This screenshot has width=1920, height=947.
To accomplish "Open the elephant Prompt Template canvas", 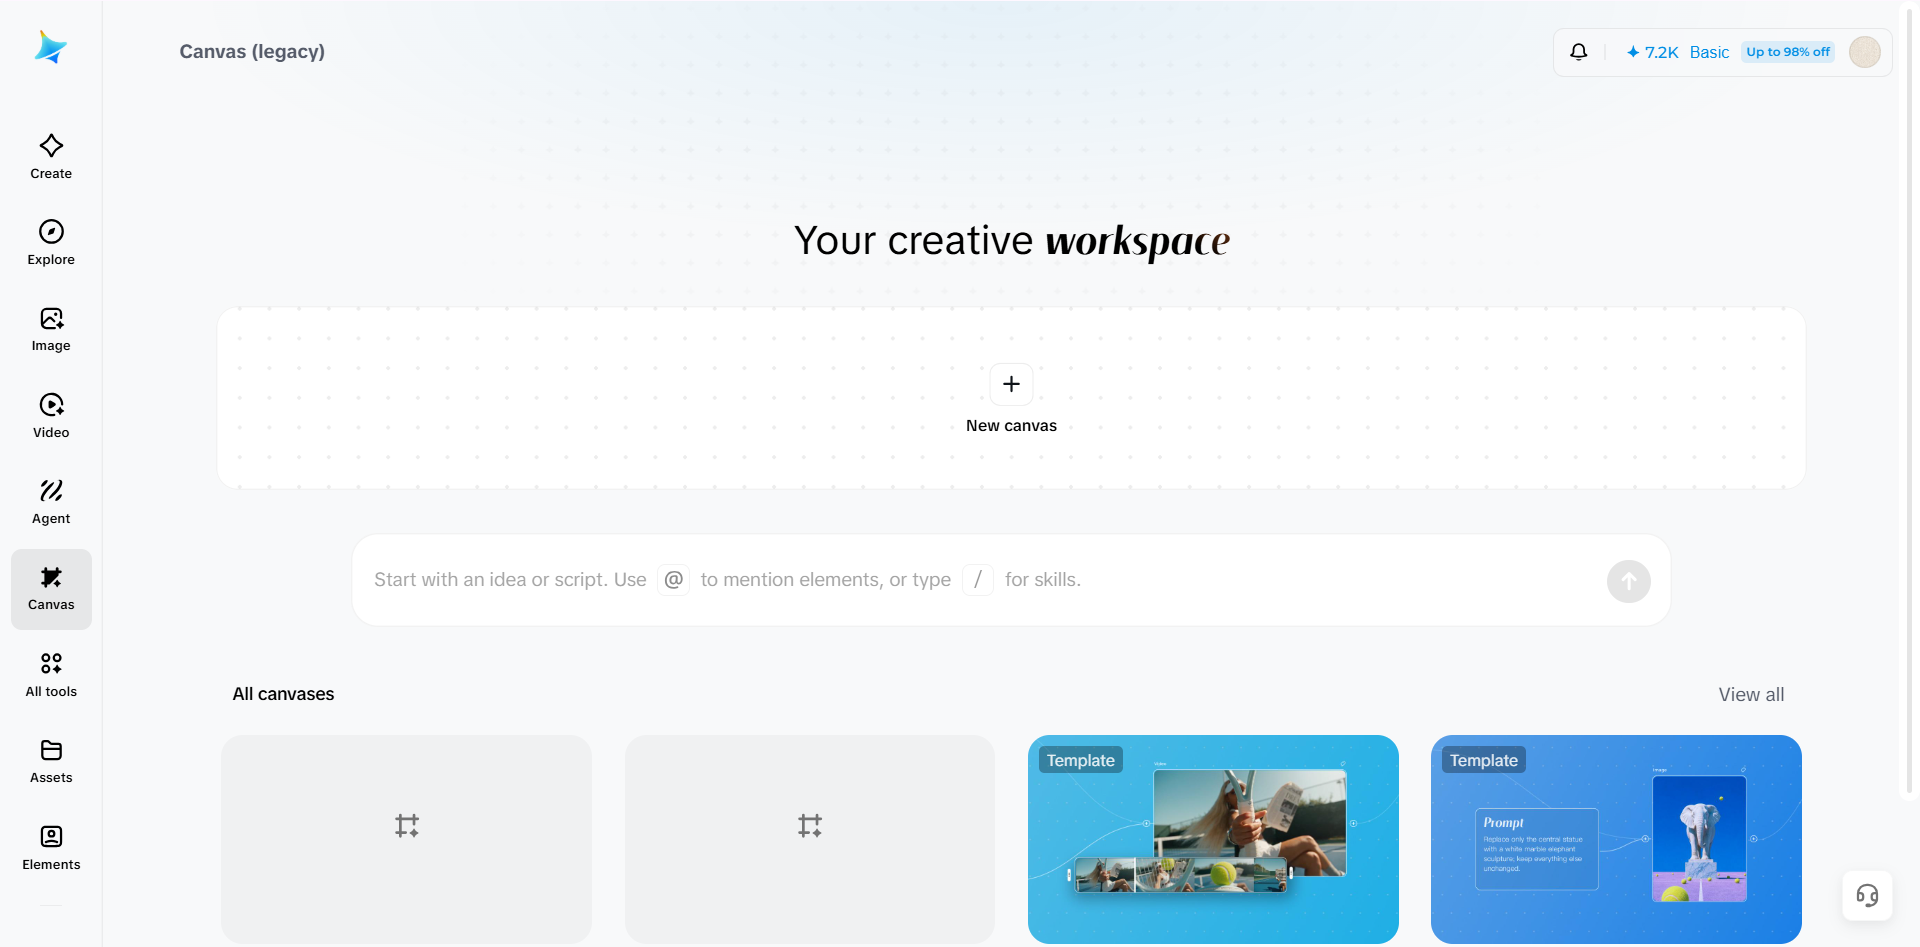I will pos(1616,839).
